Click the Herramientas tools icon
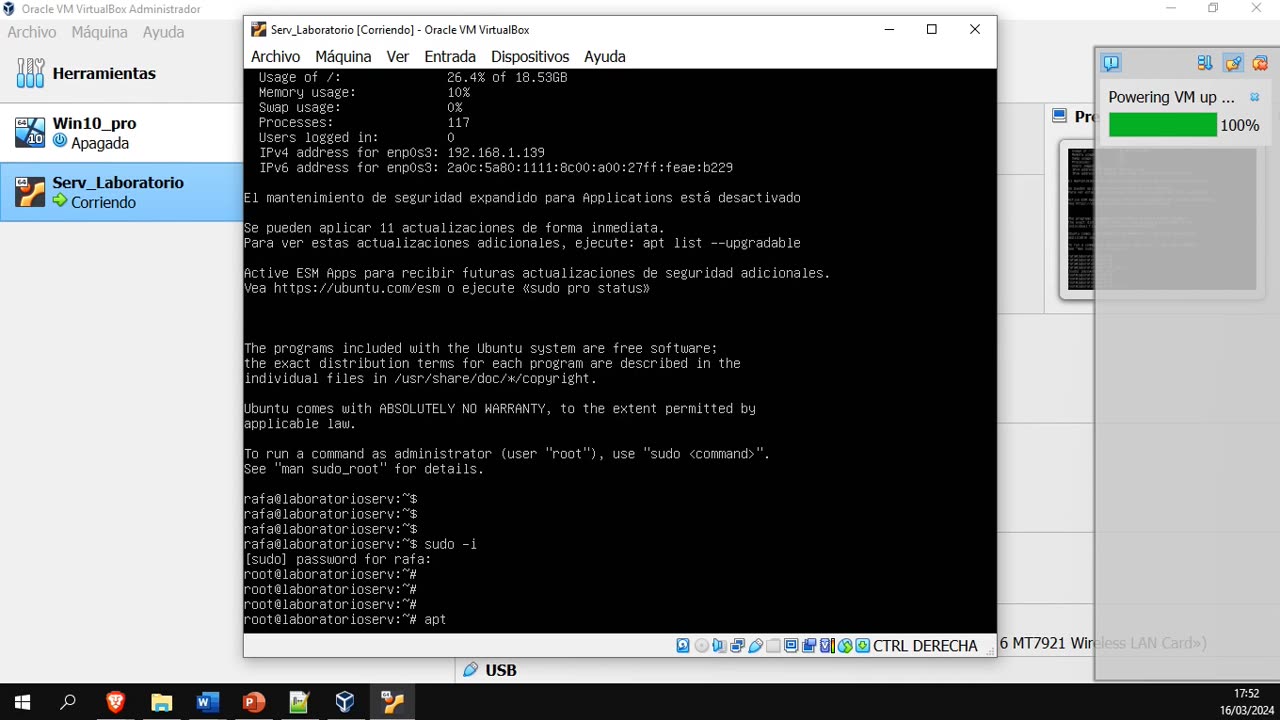This screenshot has height=720, width=1280. [30, 73]
